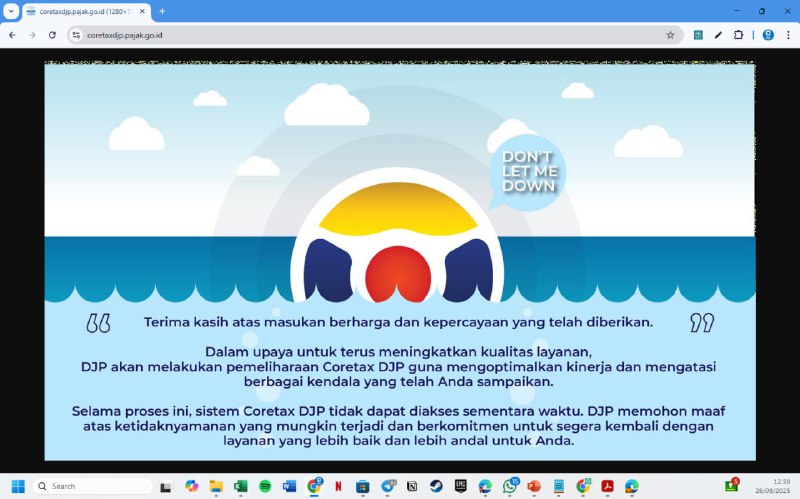The image size is (800, 499).
Task: Open WhatsApp from the taskbar
Action: 510,486
